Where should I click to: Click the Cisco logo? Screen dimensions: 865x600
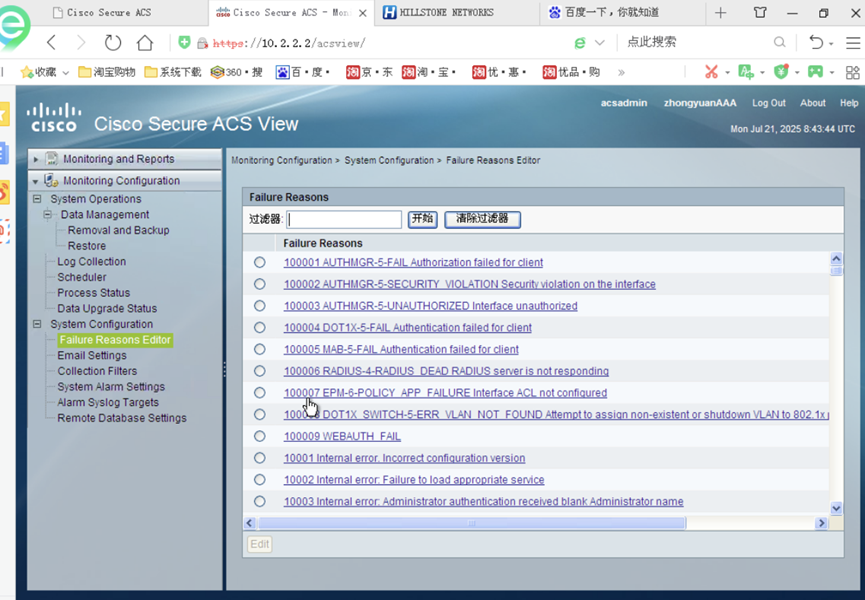pyautogui.click(x=54, y=117)
